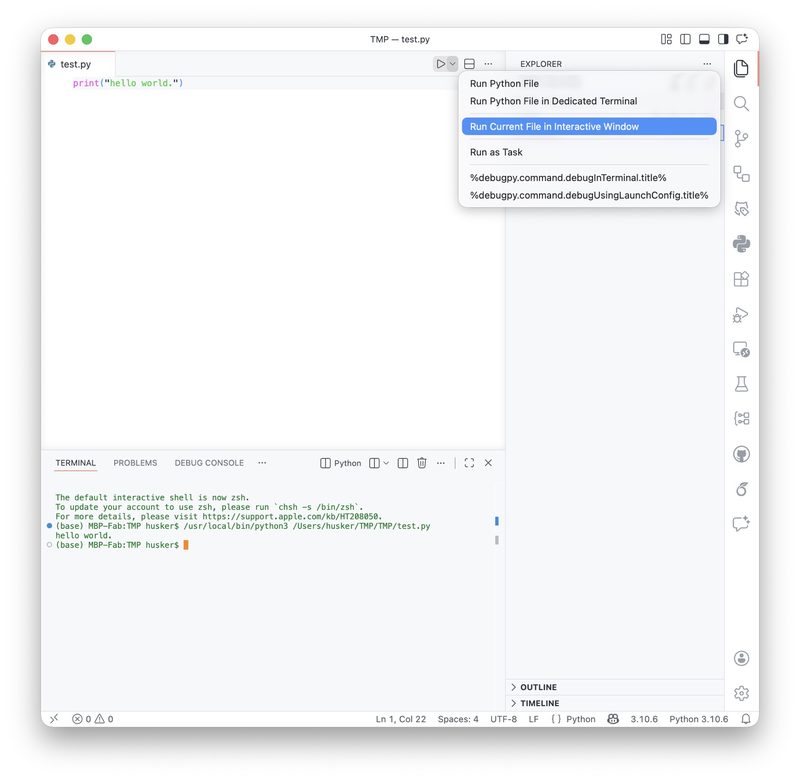Open the Manage gear icon

[x=741, y=693]
